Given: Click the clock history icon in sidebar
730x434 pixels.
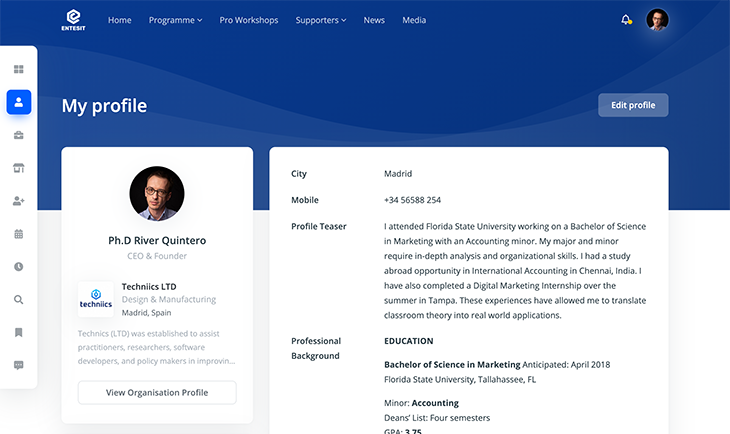Looking at the screenshot, I should click(19, 267).
